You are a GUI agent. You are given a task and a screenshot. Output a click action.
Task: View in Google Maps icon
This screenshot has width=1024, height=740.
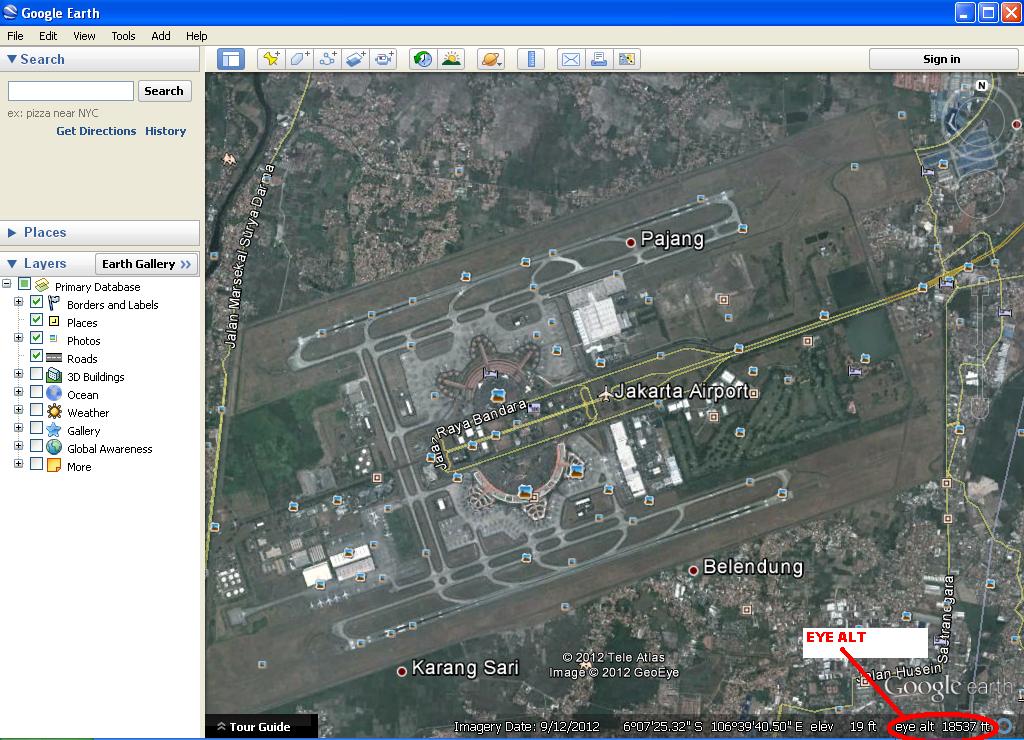click(627, 59)
